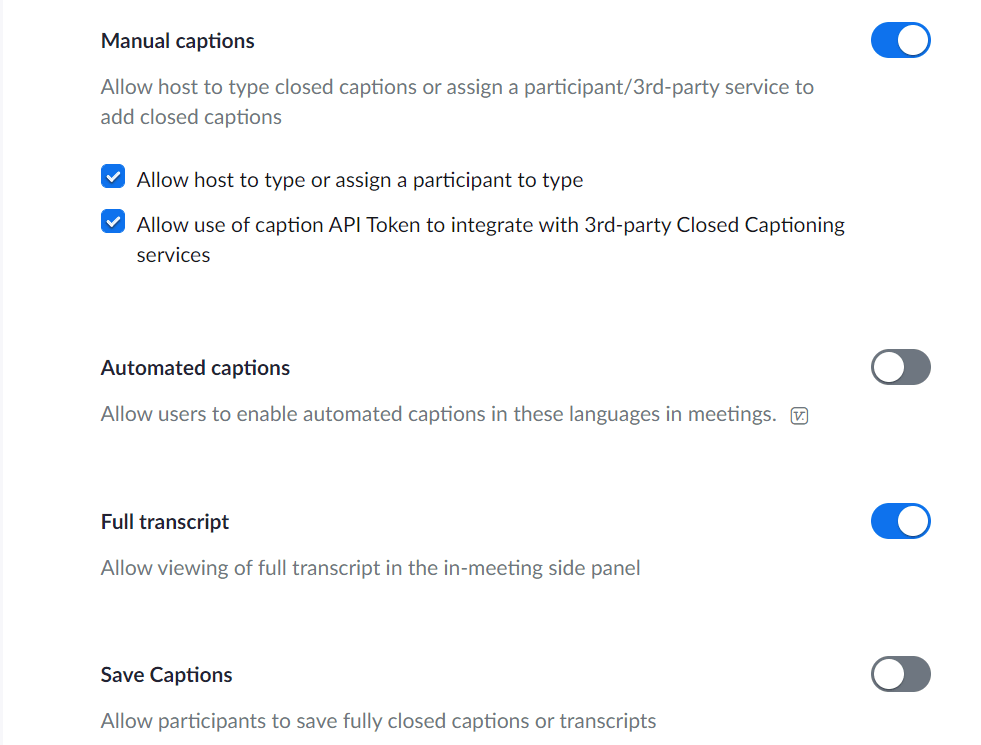Uncheck the caption API Token checkbox

pyautogui.click(x=113, y=221)
